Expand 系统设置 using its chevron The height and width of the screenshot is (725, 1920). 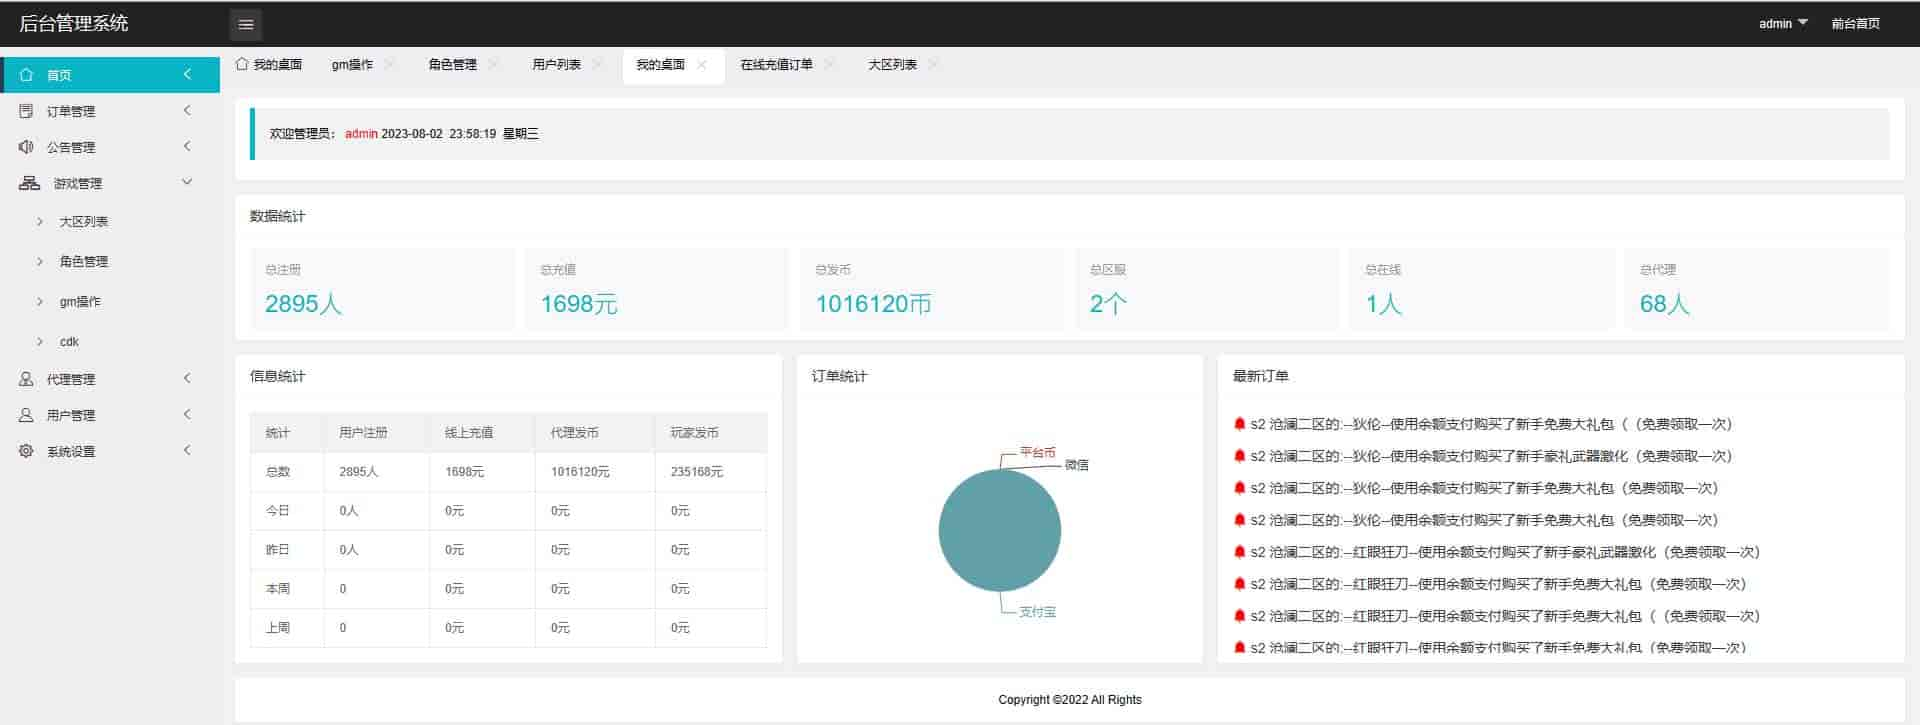click(186, 451)
